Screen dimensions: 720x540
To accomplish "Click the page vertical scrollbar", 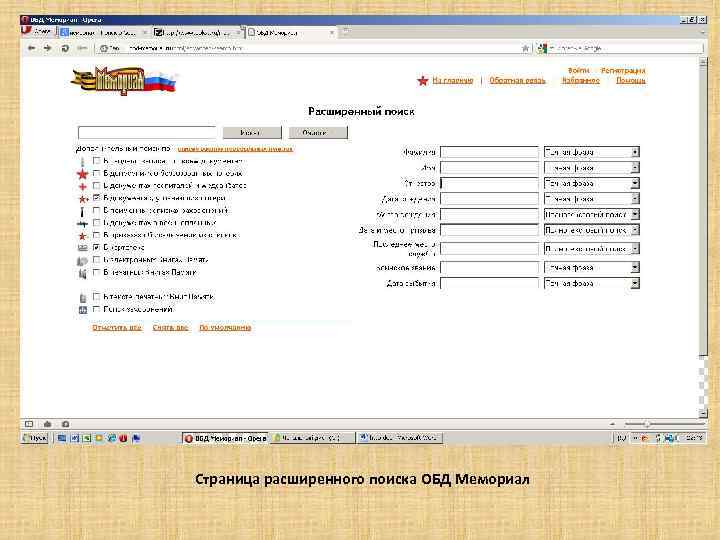I will pos(703,237).
